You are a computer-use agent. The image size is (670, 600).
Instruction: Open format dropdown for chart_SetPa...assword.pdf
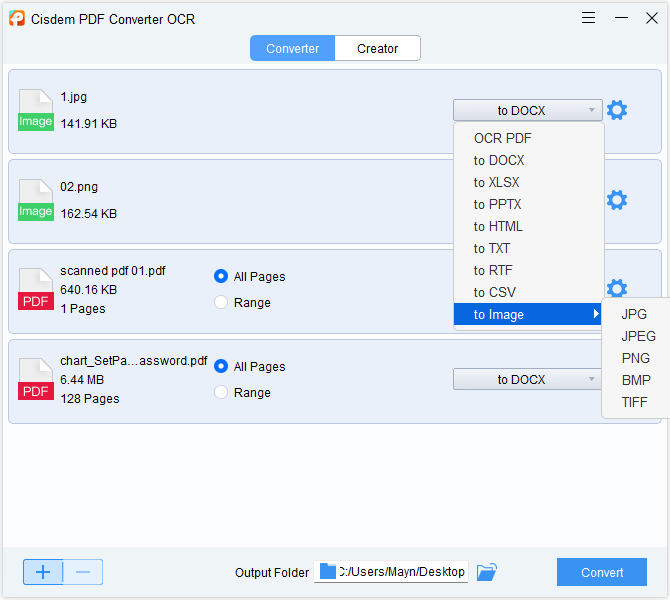[527, 379]
